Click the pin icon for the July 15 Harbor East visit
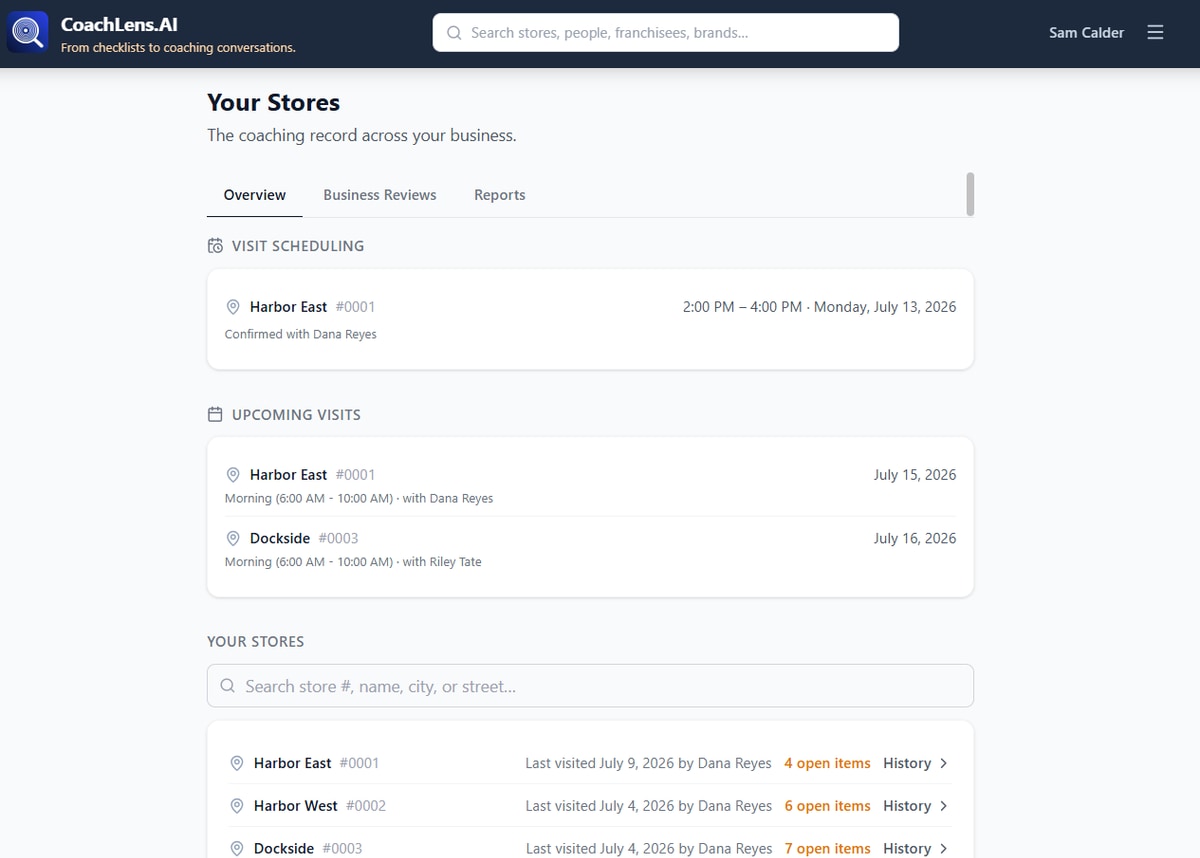 click(x=233, y=475)
